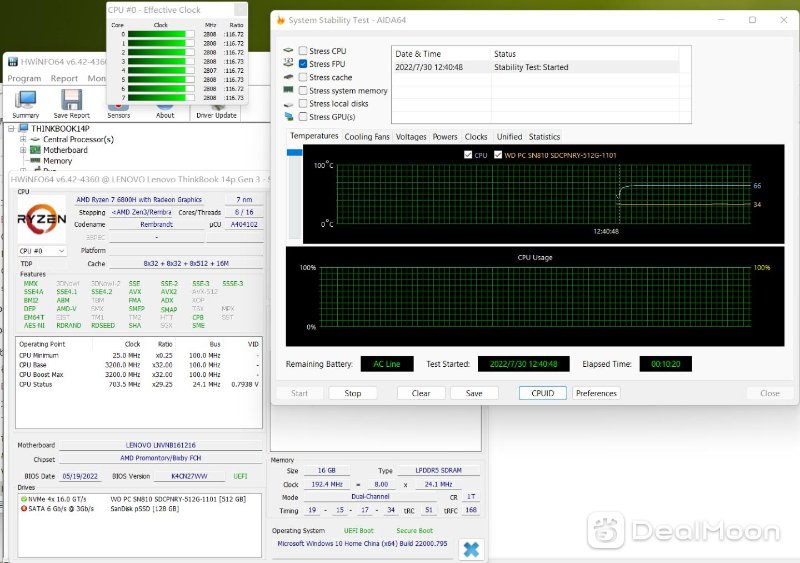Viewport: 800px width, 563px height.
Task: Open the Program menu in HWiNFO64
Action: [24, 78]
